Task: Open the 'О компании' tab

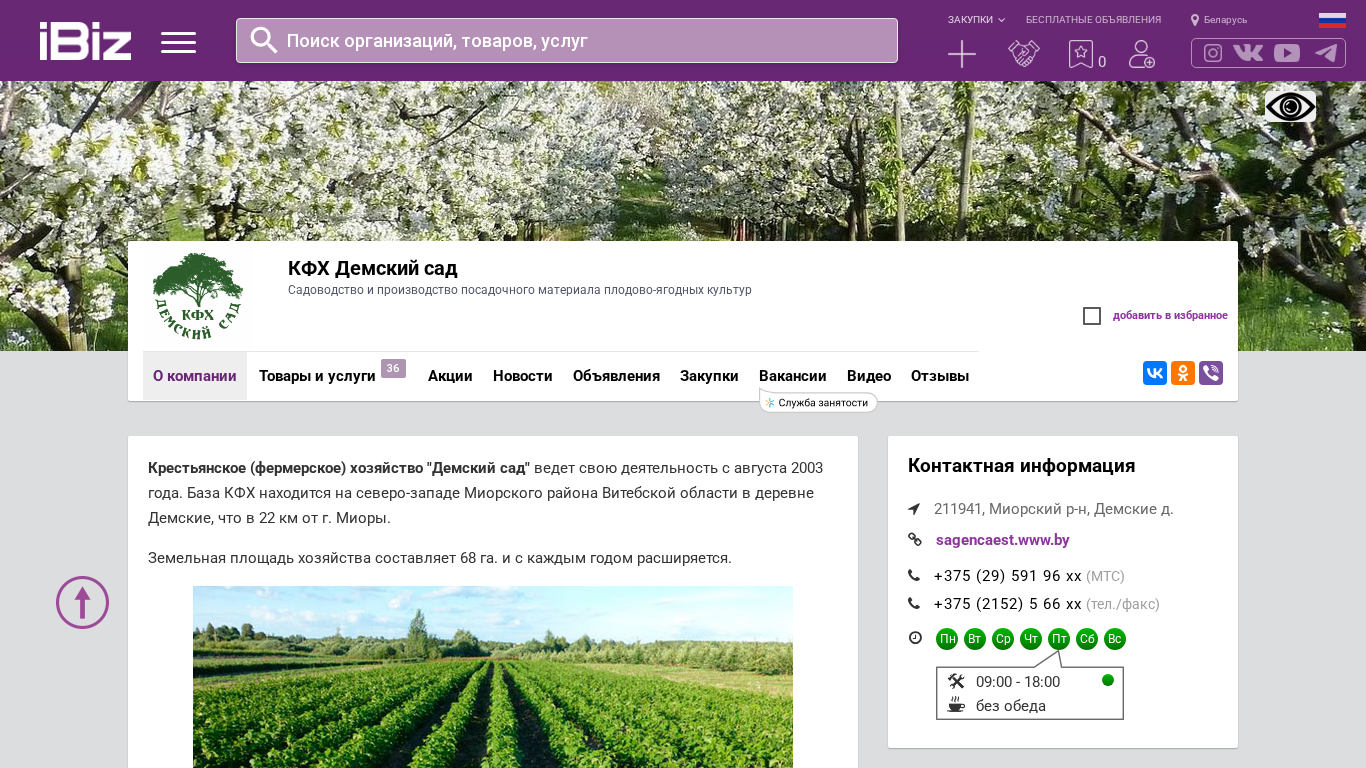Action: click(195, 376)
